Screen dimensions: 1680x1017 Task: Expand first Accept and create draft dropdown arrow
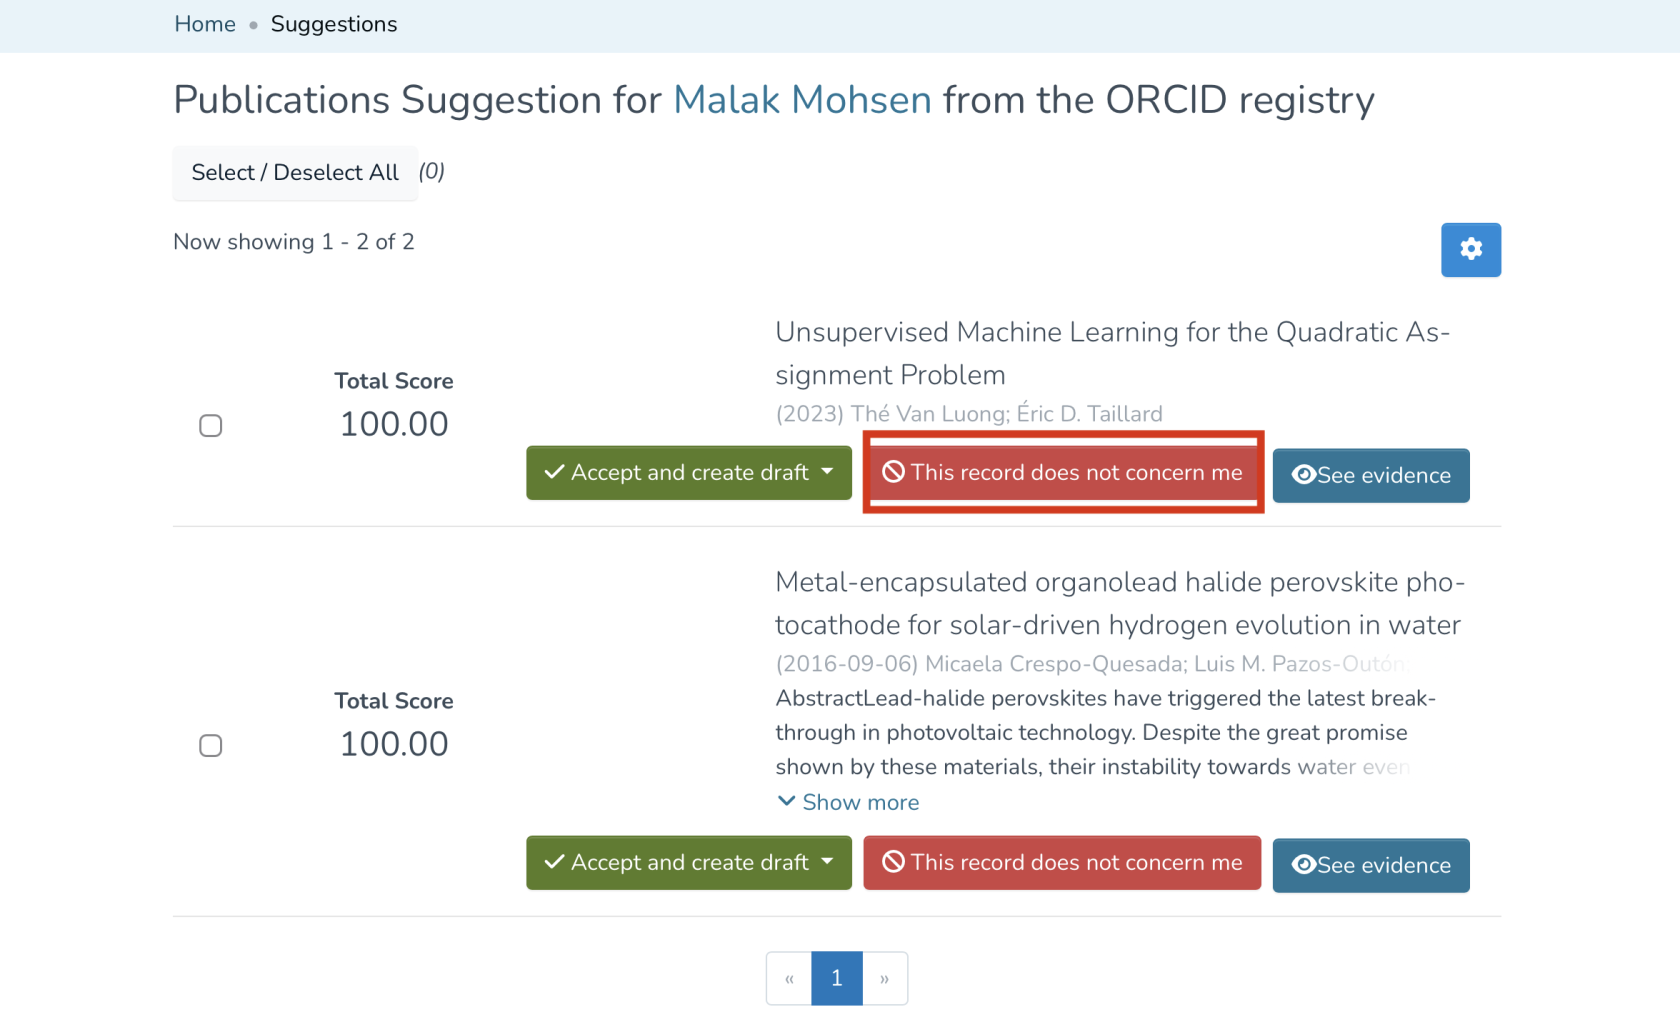tap(828, 472)
